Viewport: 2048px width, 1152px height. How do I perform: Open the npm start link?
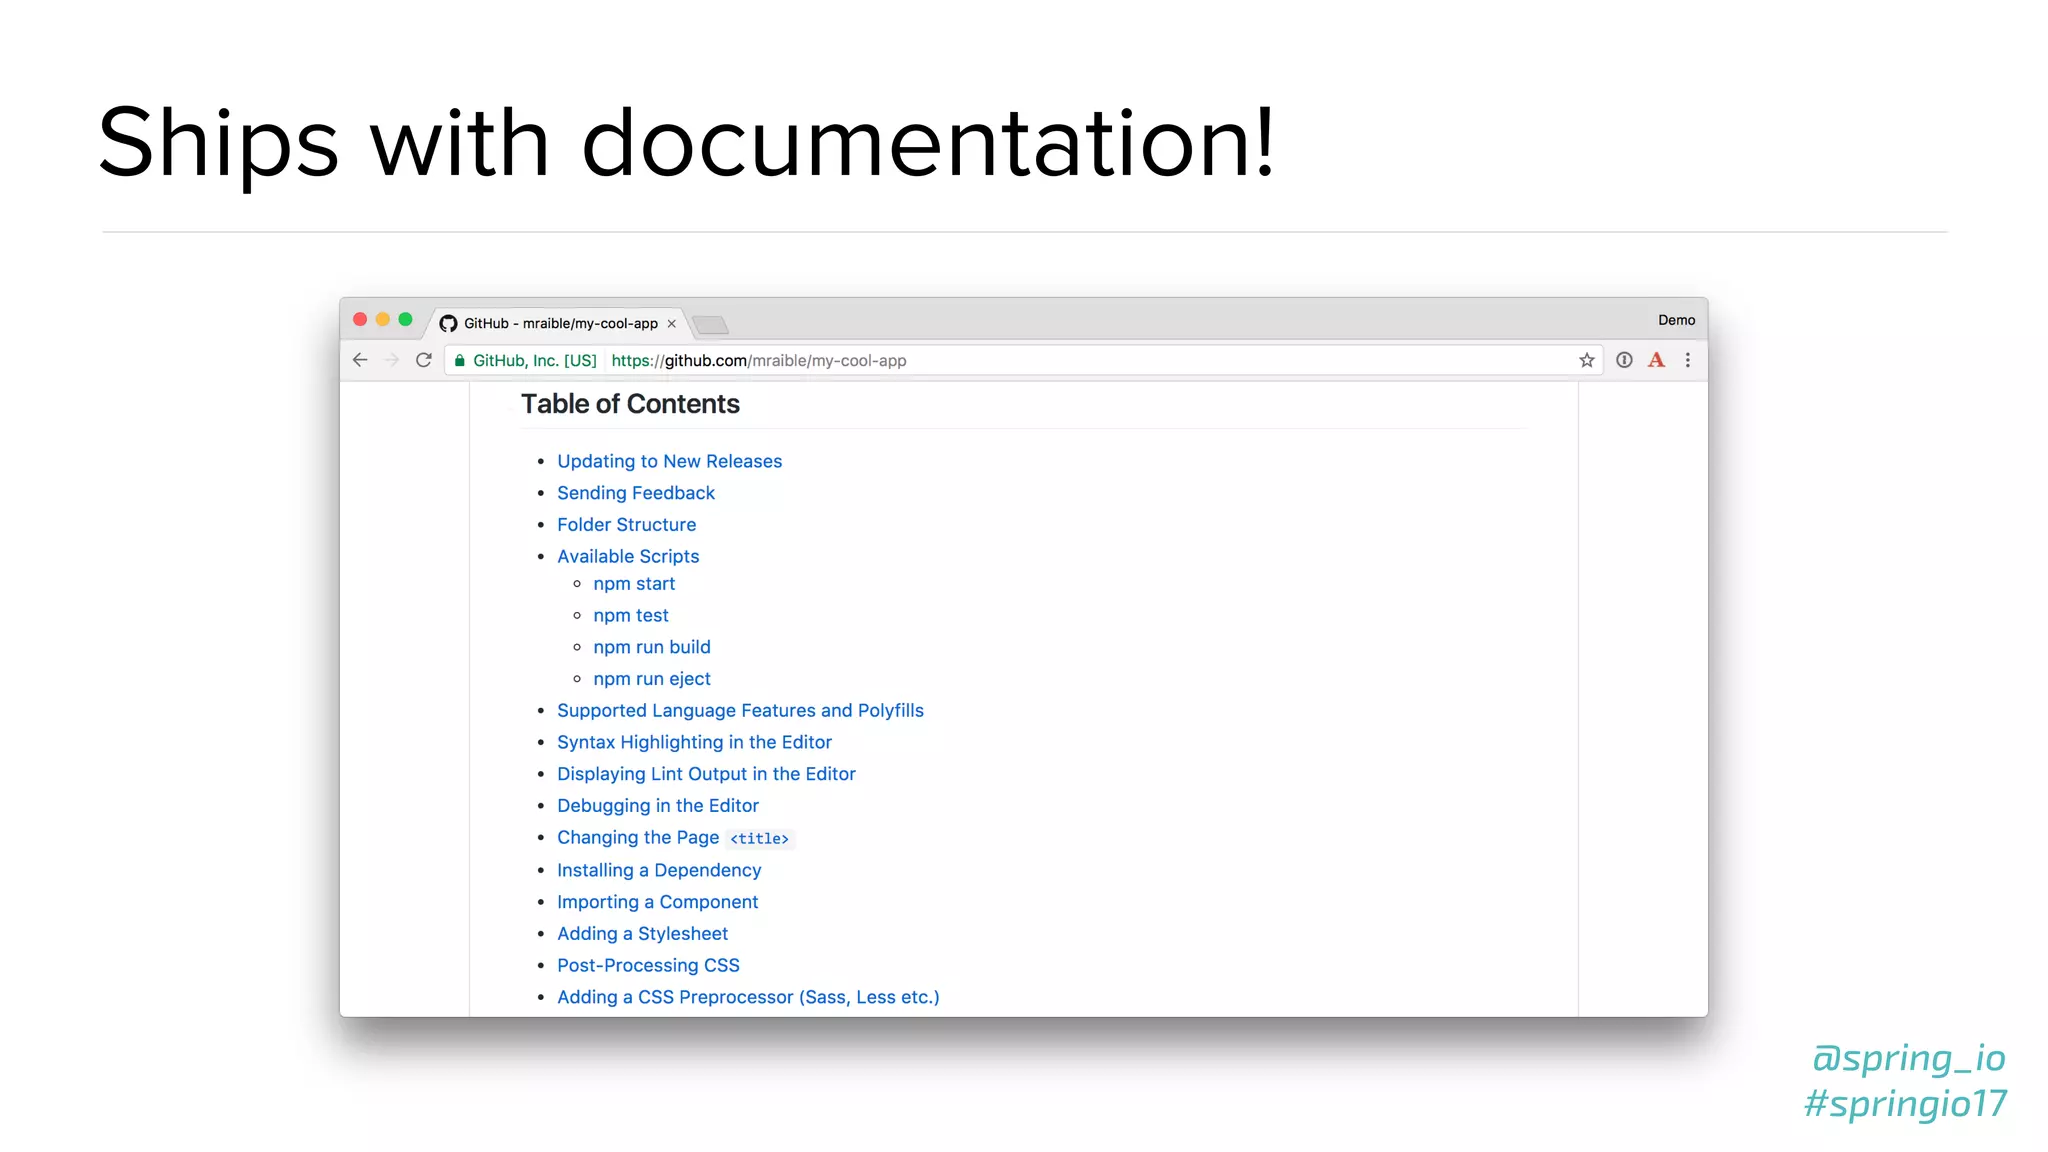[x=634, y=584]
